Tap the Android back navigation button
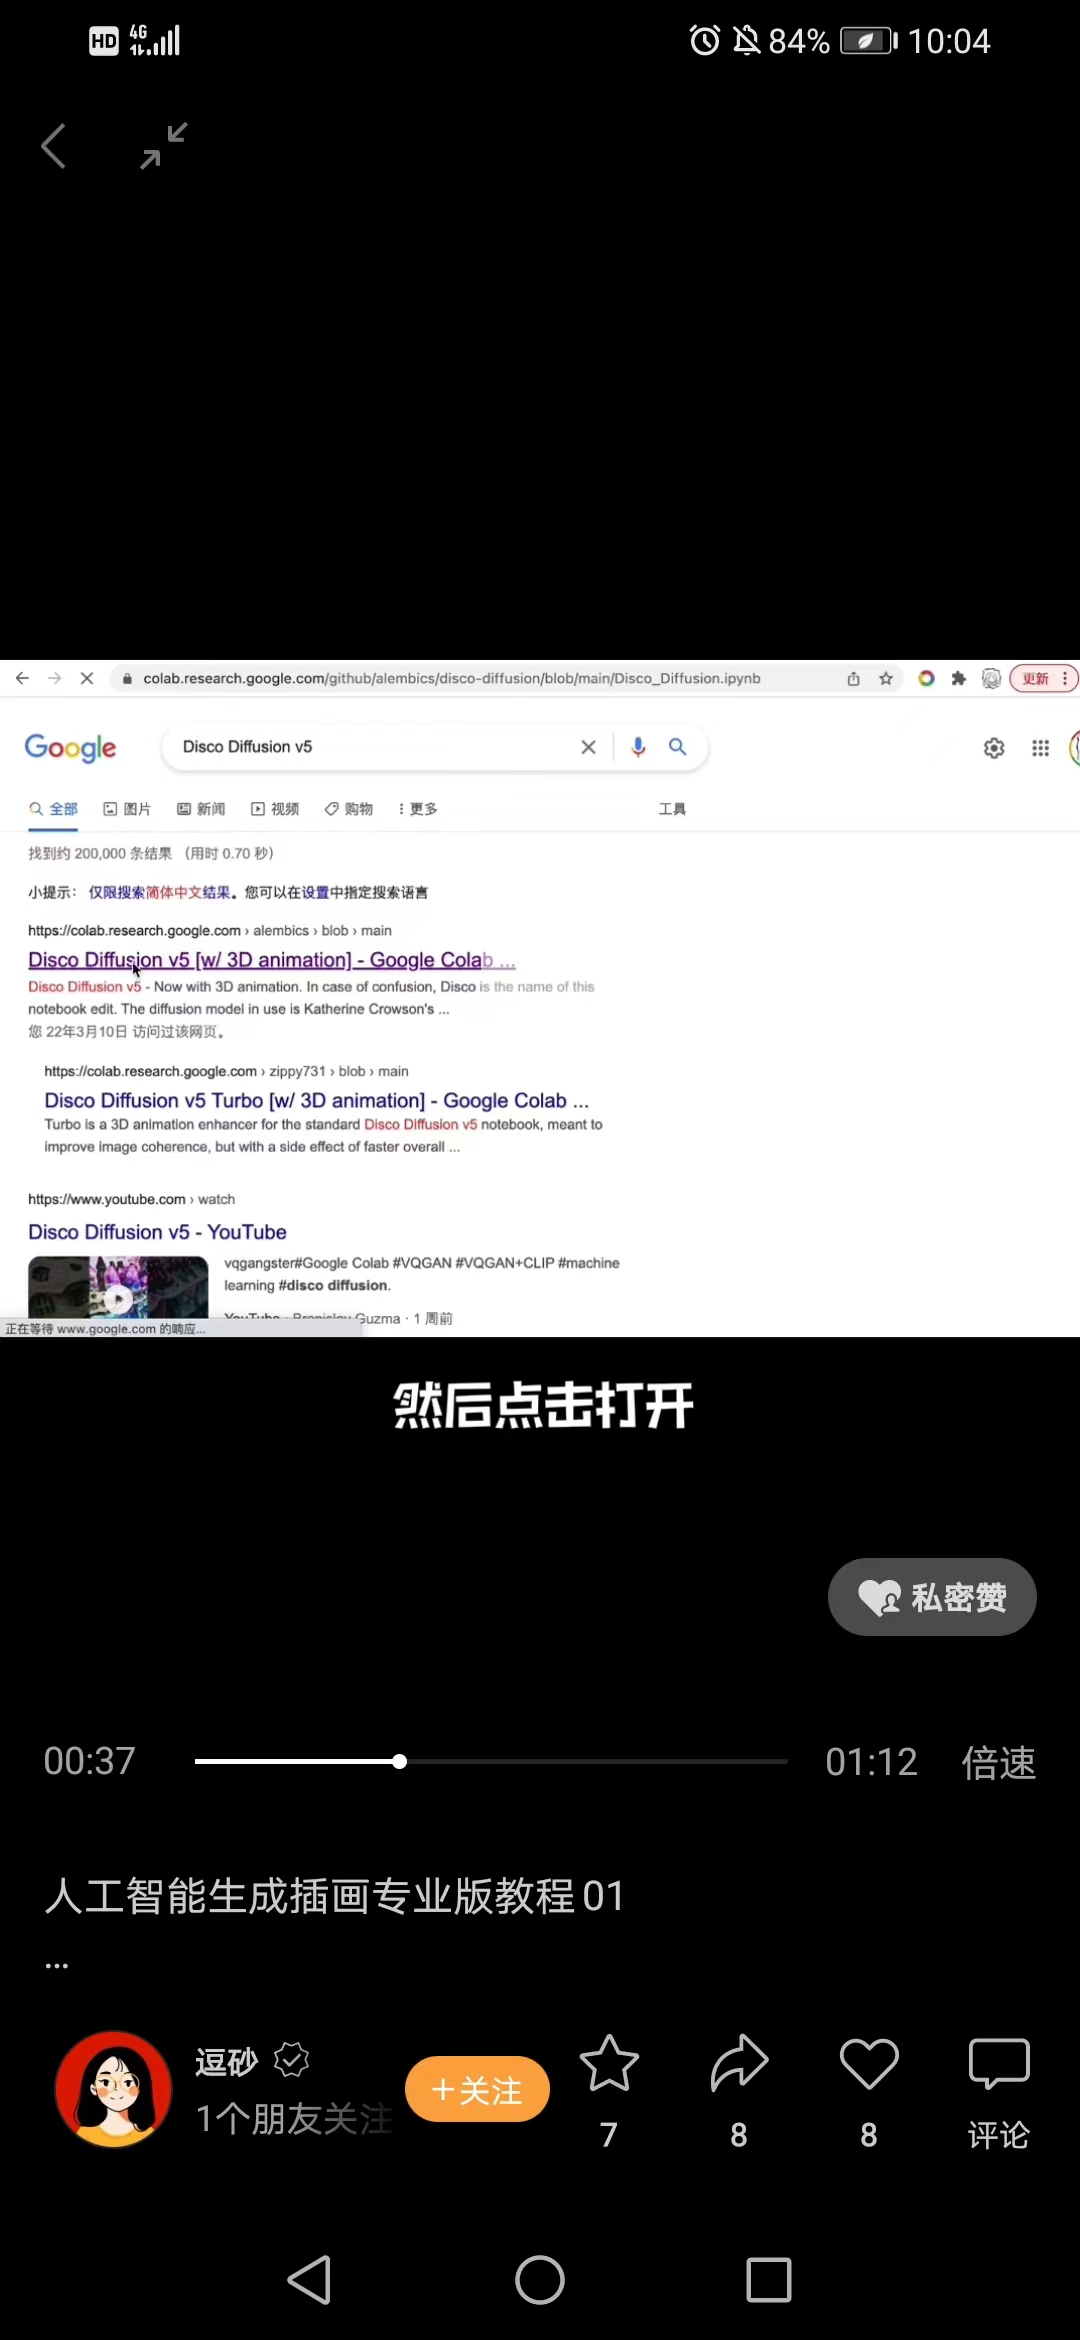 click(x=309, y=2280)
